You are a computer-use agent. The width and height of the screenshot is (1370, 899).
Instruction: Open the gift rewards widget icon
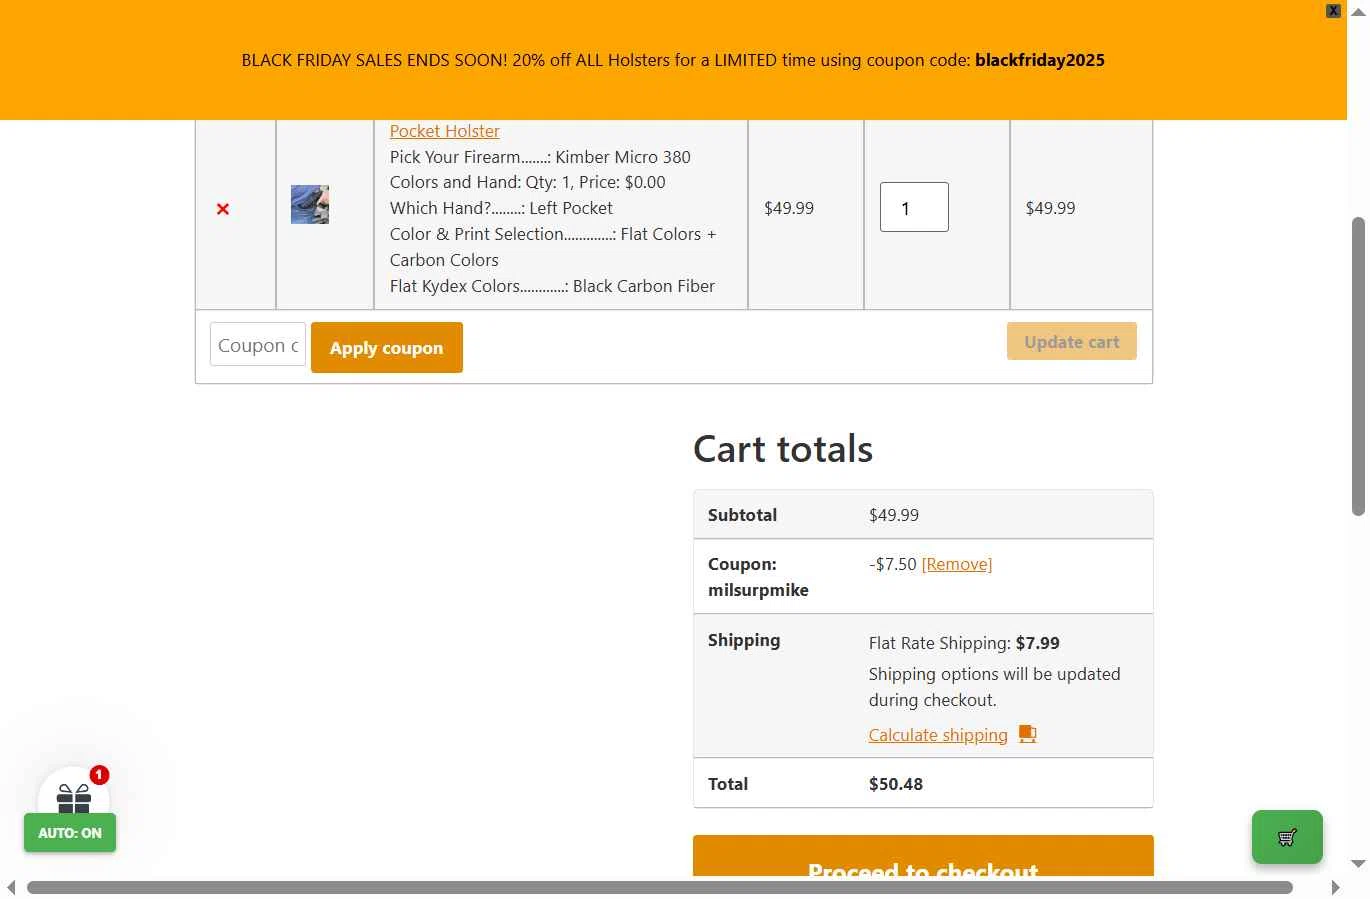click(x=74, y=797)
